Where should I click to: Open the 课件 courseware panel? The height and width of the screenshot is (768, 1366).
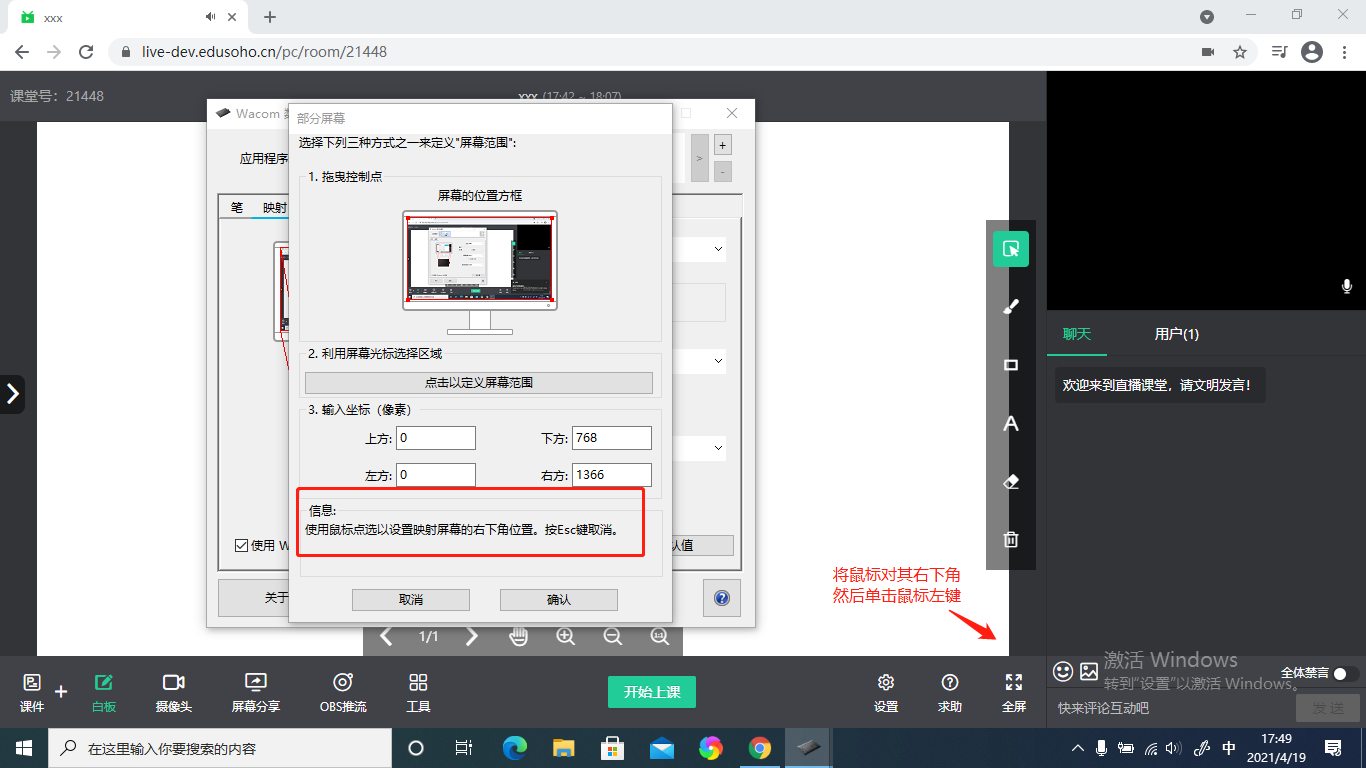click(x=32, y=692)
